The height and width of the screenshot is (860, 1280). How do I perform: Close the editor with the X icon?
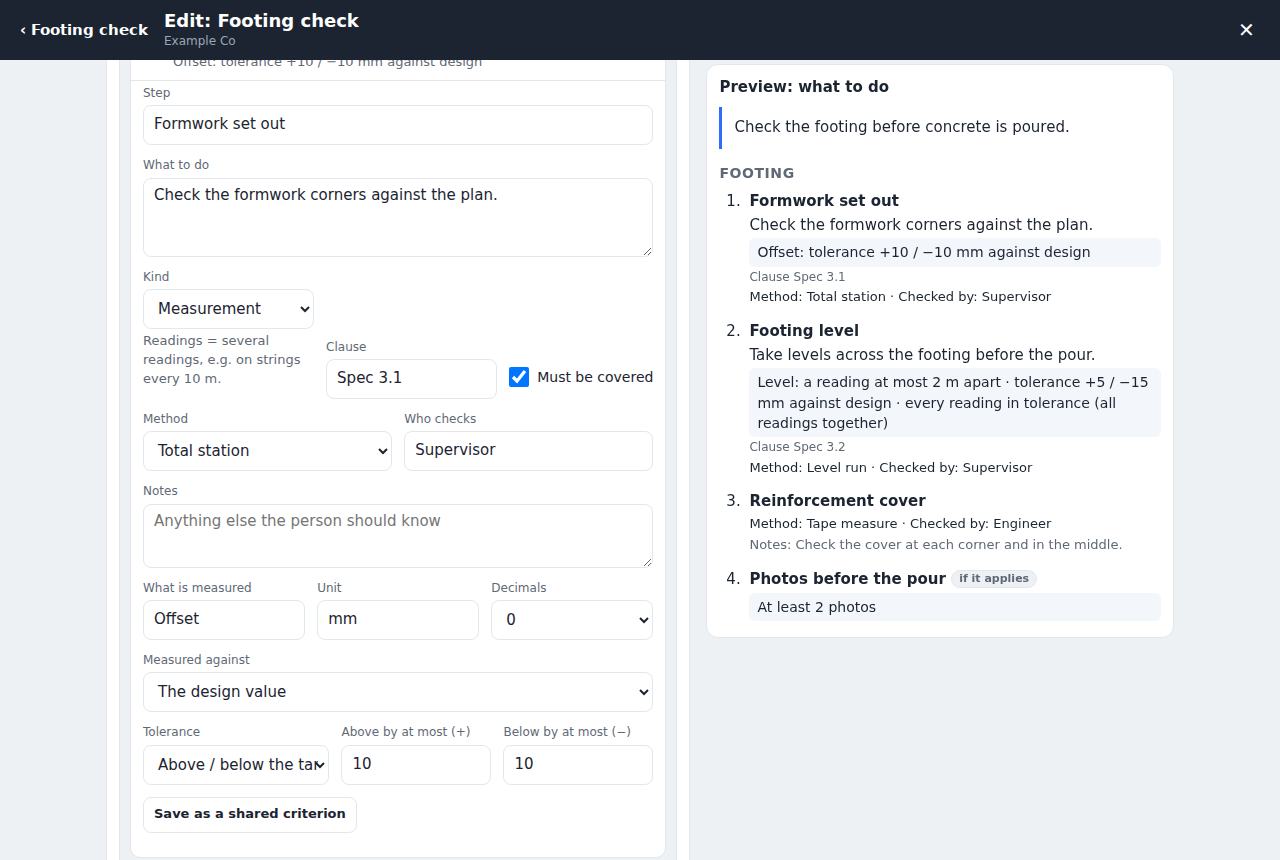pyautogui.click(x=1246, y=30)
